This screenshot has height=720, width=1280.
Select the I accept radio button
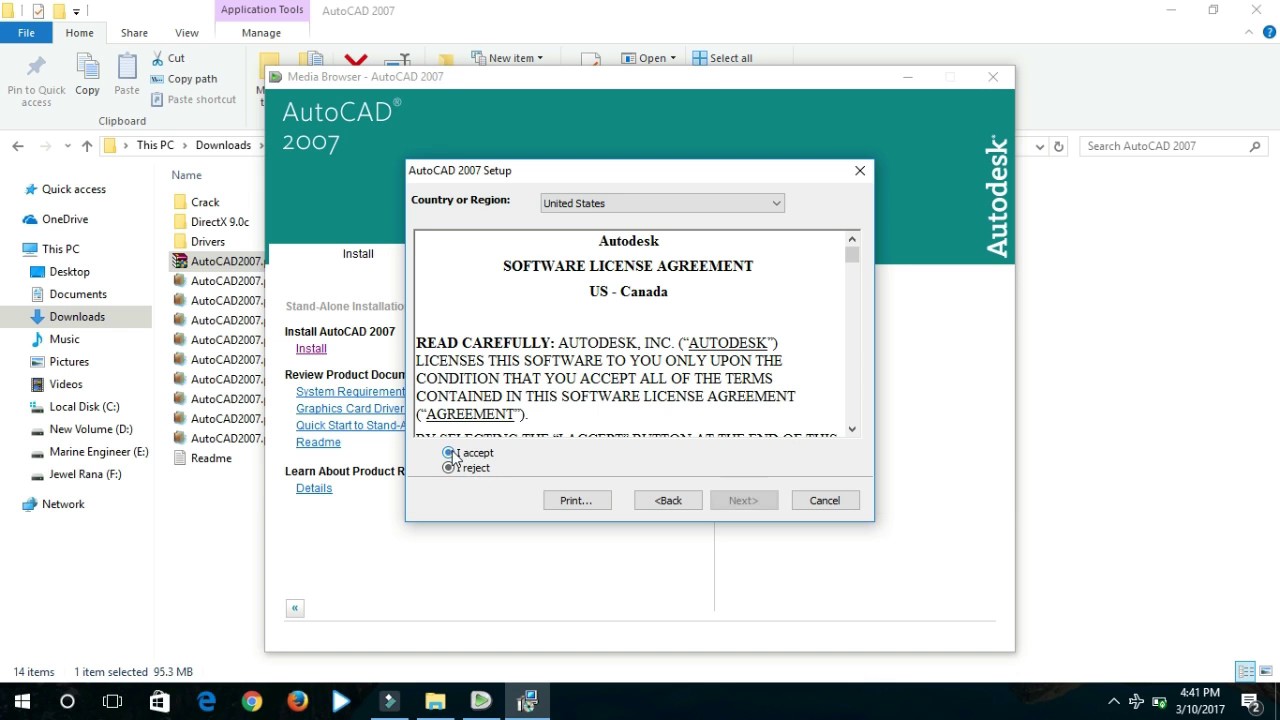click(449, 453)
